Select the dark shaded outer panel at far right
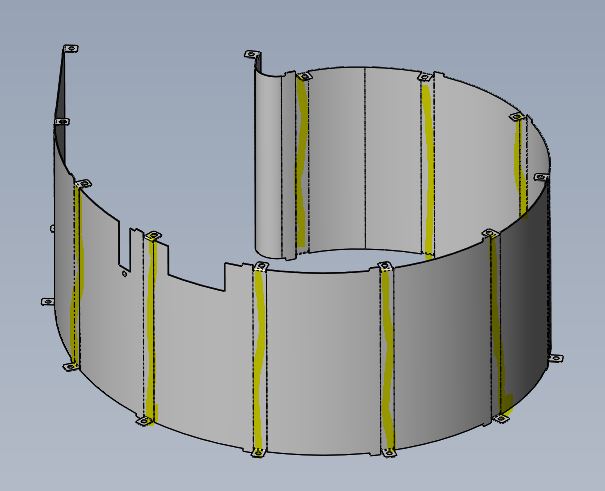The image size is (605, 491). coord(528,300)
